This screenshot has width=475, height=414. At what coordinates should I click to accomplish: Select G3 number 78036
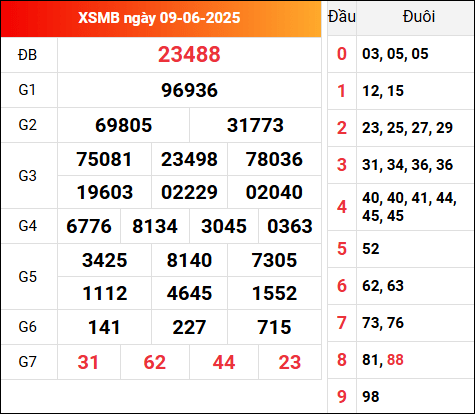[274, 159]
